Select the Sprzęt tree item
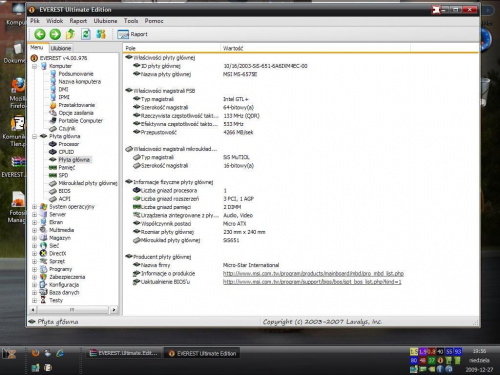 57,261
